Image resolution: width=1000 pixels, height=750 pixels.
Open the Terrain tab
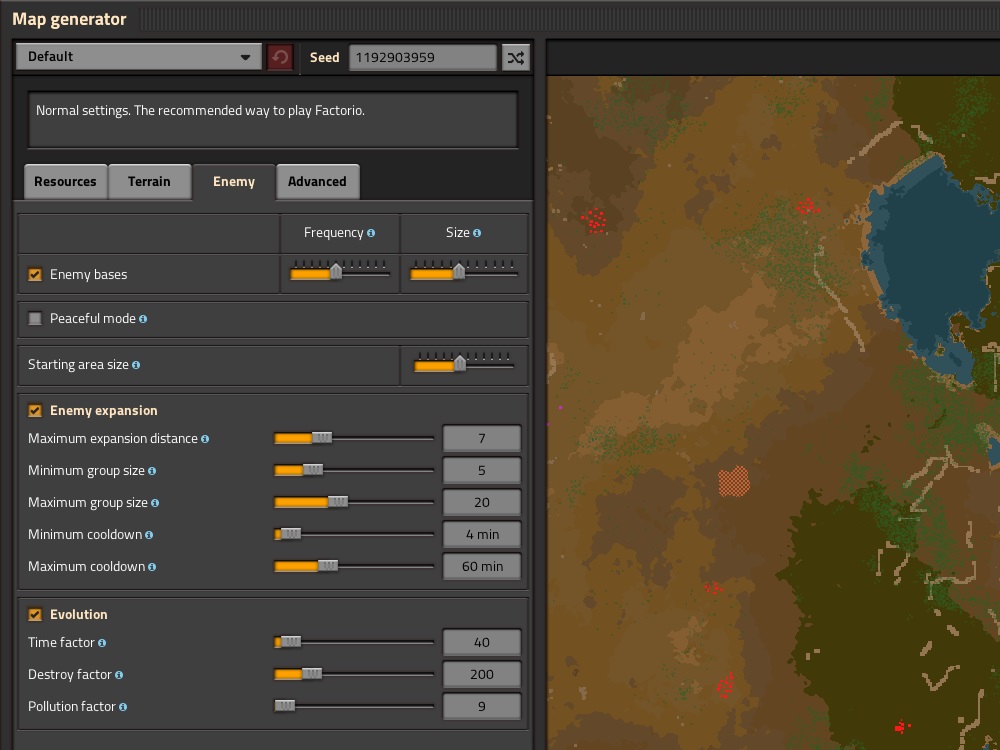pyautogui.click(x=150, y=181)
